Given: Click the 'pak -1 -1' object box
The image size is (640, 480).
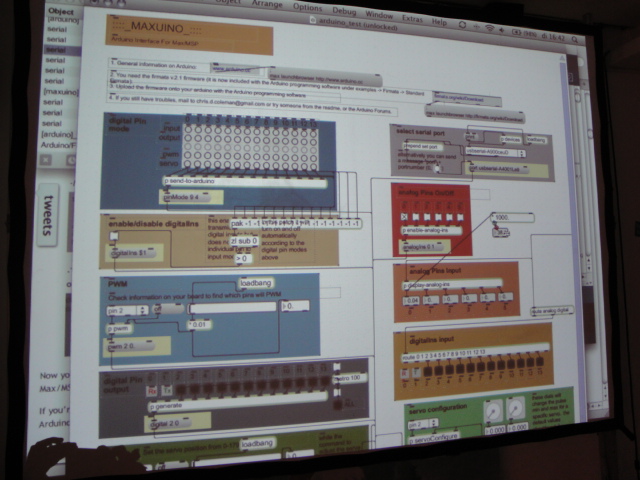Looking at the screenshot, I should pyautogui.click(x=247, y=223).
